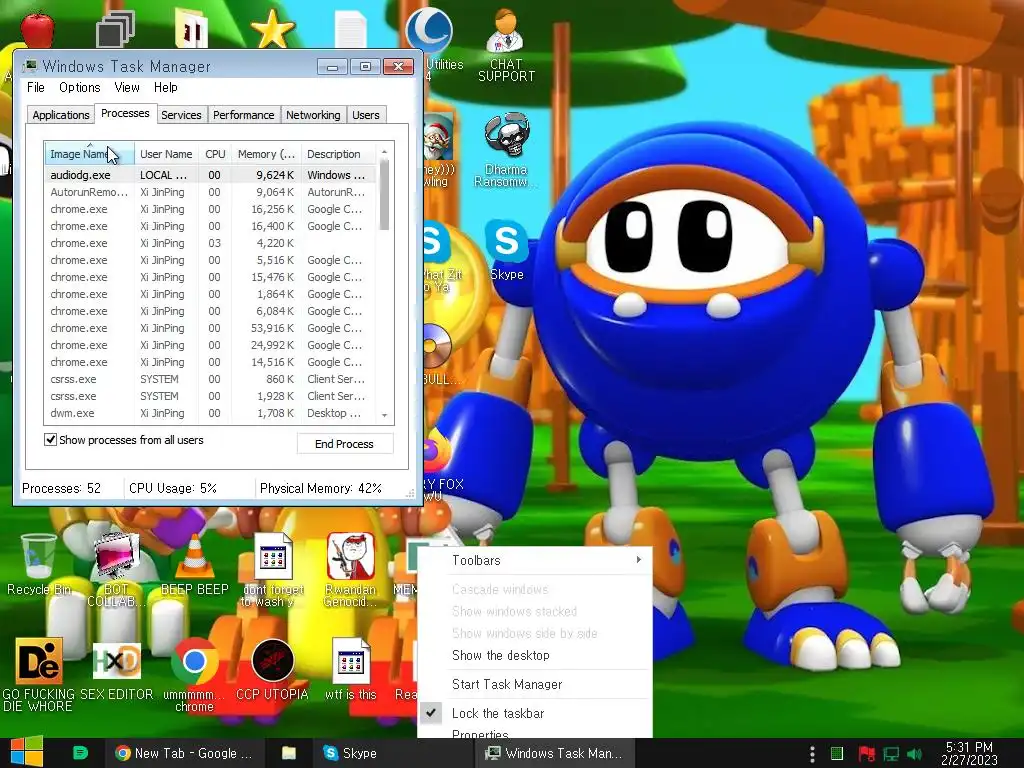Open the network tray icon

pyautogui.click(x=891, y=754)
